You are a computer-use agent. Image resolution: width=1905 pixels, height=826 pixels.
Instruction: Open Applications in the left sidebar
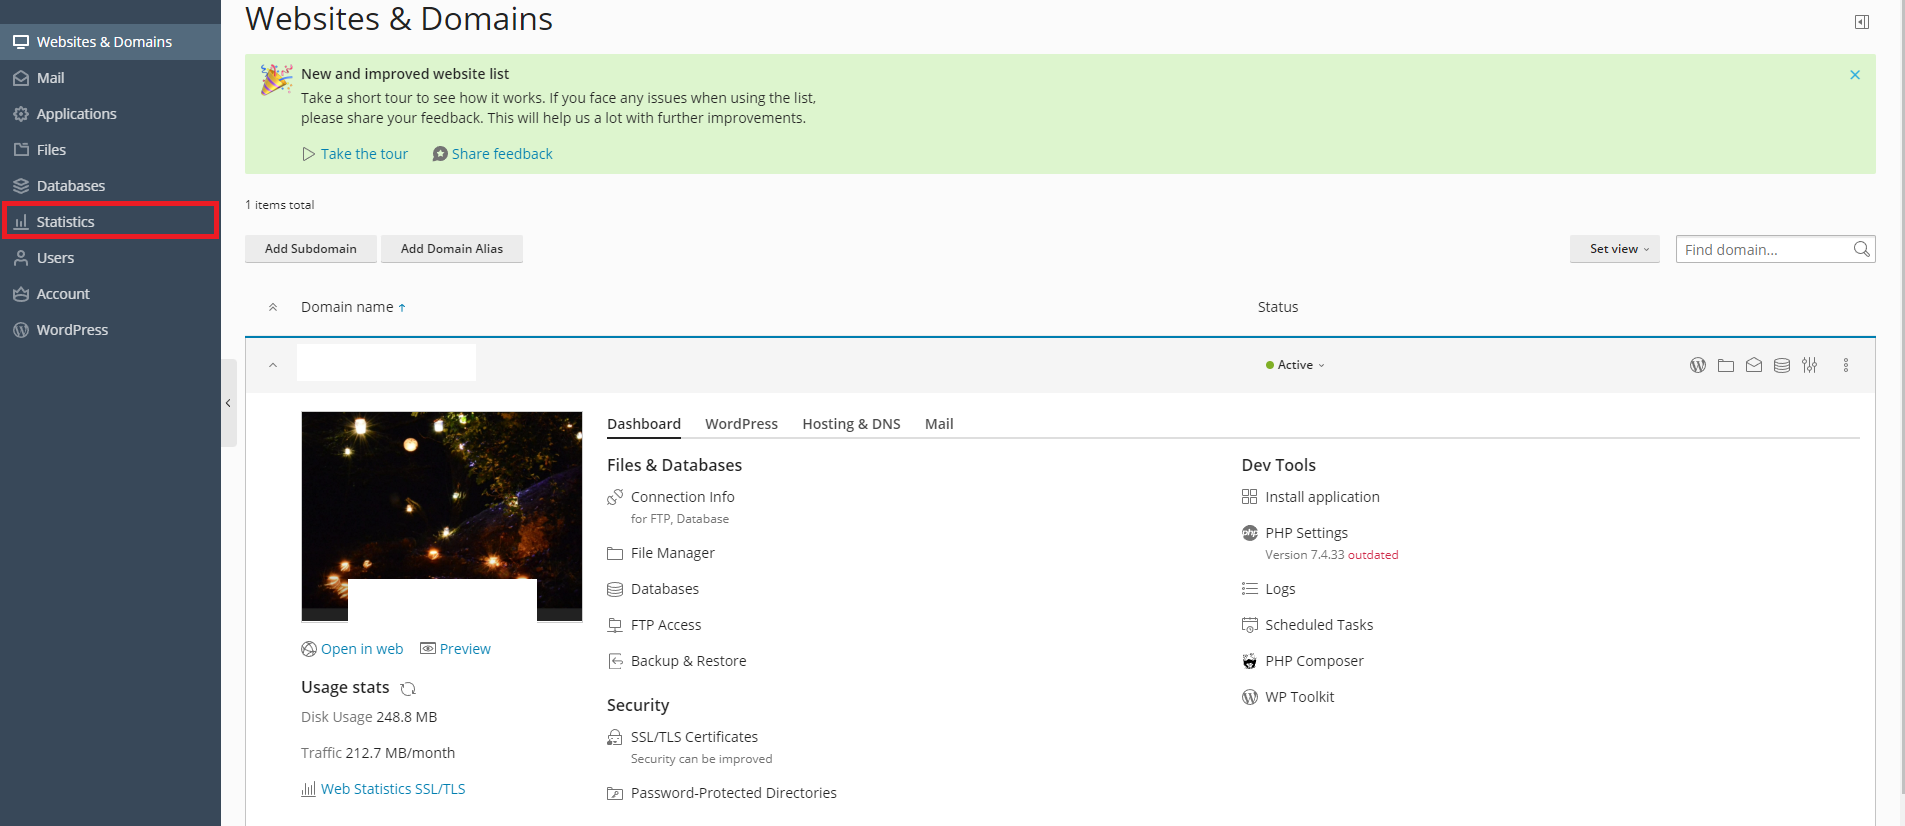(110, 114)
